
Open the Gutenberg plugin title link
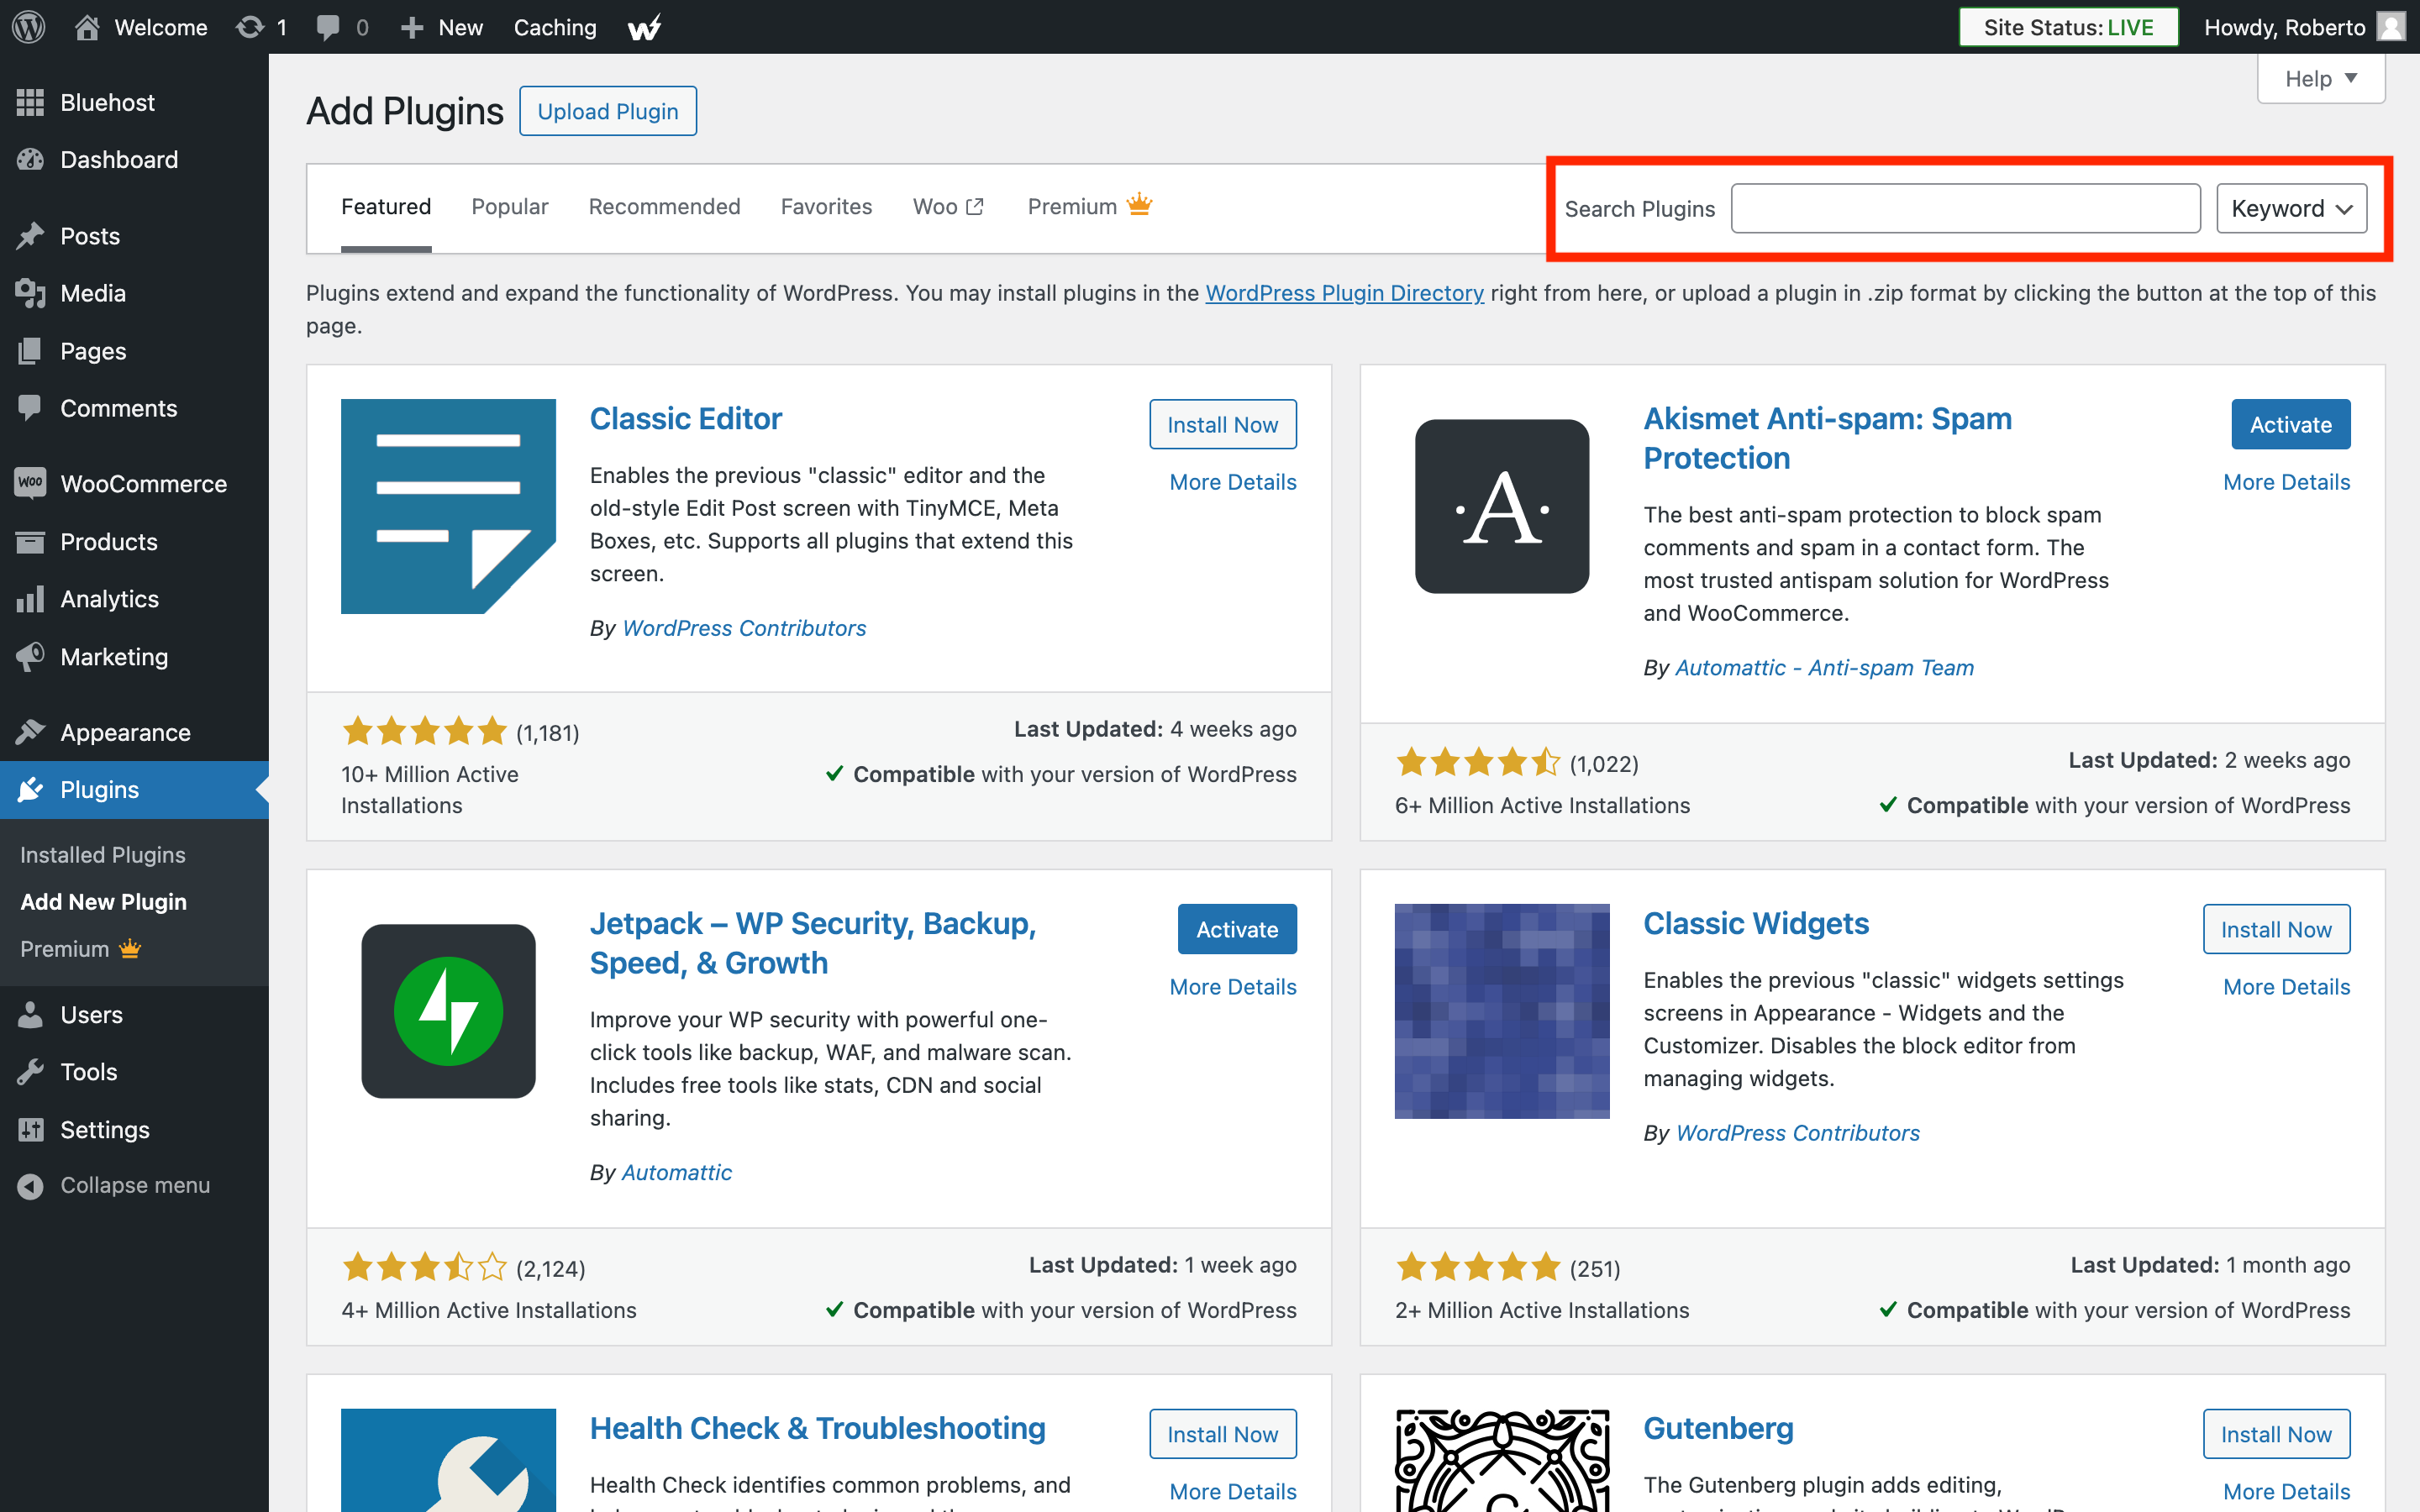1718,1428
